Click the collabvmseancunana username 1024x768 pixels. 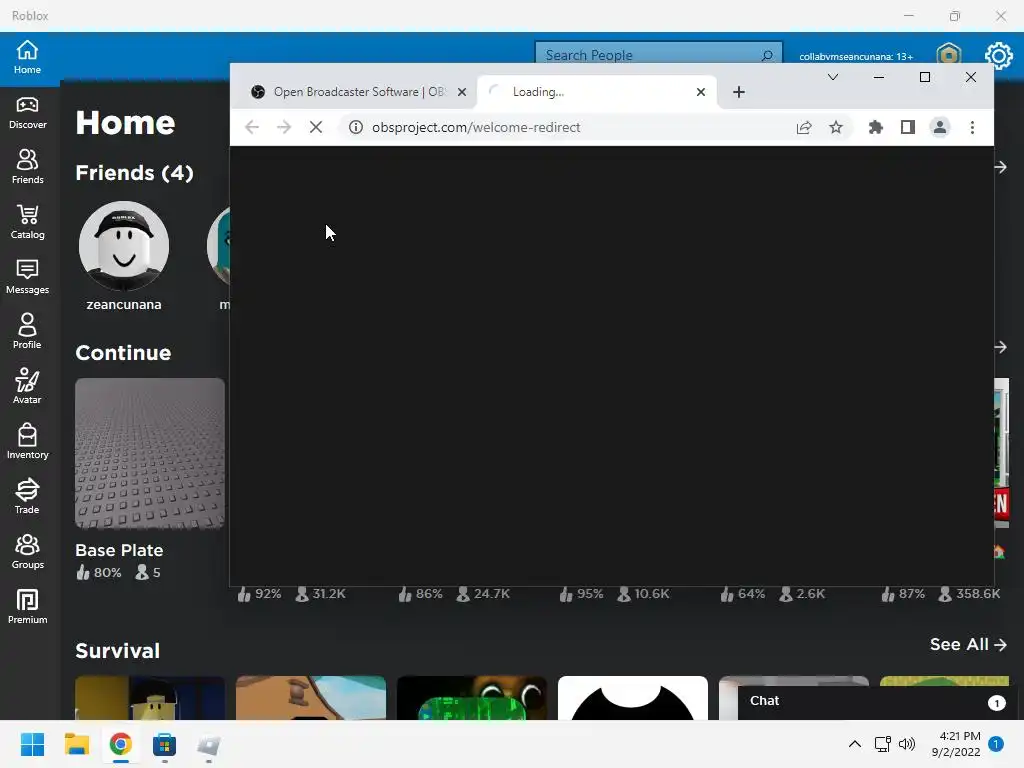pos(856,57)
